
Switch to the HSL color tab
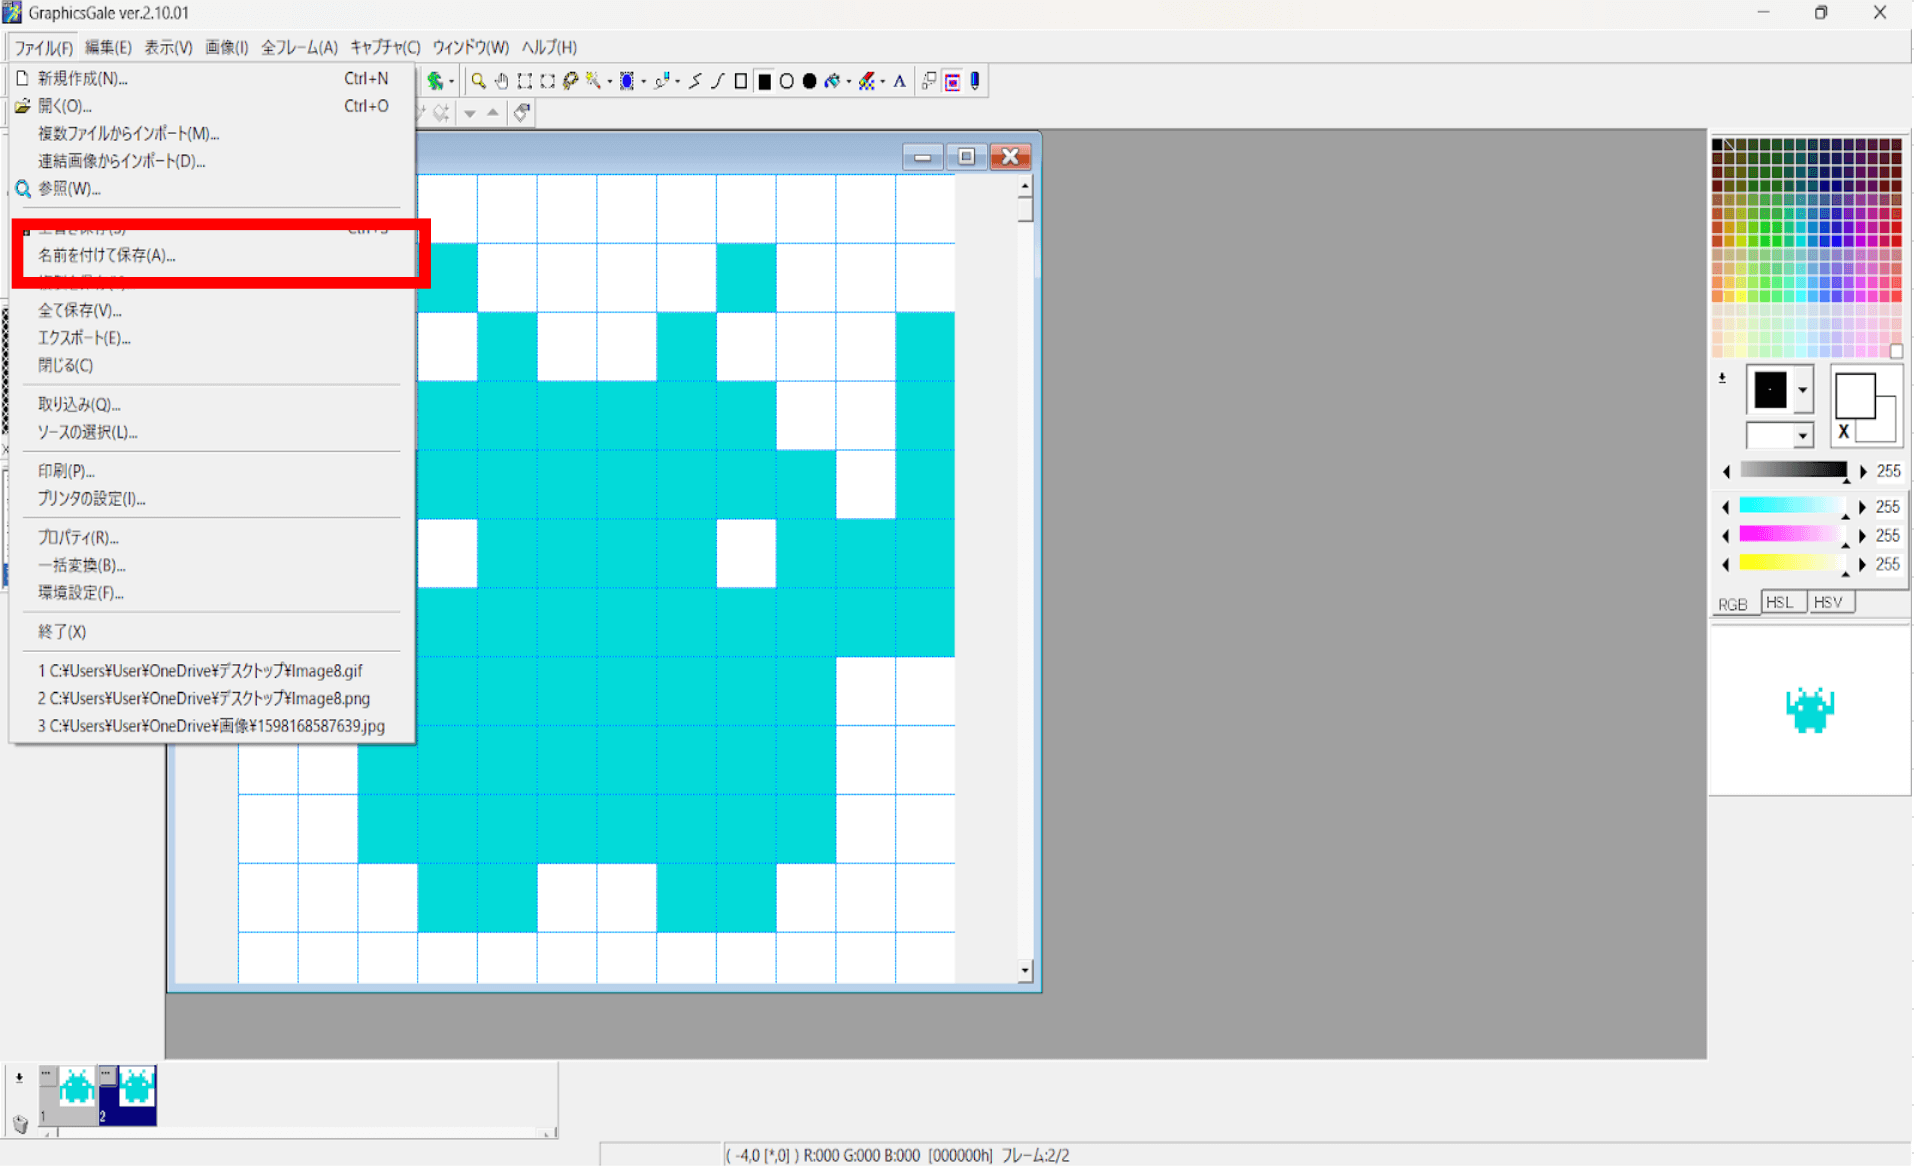tap(1783, 601)
